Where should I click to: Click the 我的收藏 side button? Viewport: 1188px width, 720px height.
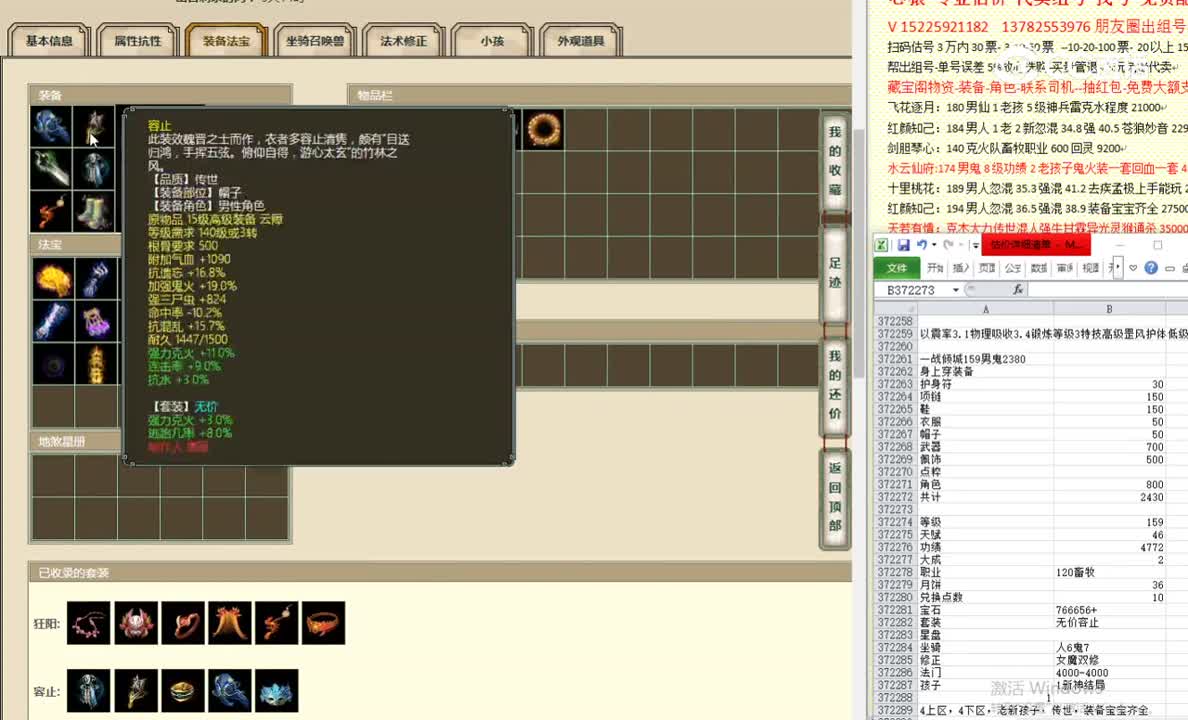[835, 160]
